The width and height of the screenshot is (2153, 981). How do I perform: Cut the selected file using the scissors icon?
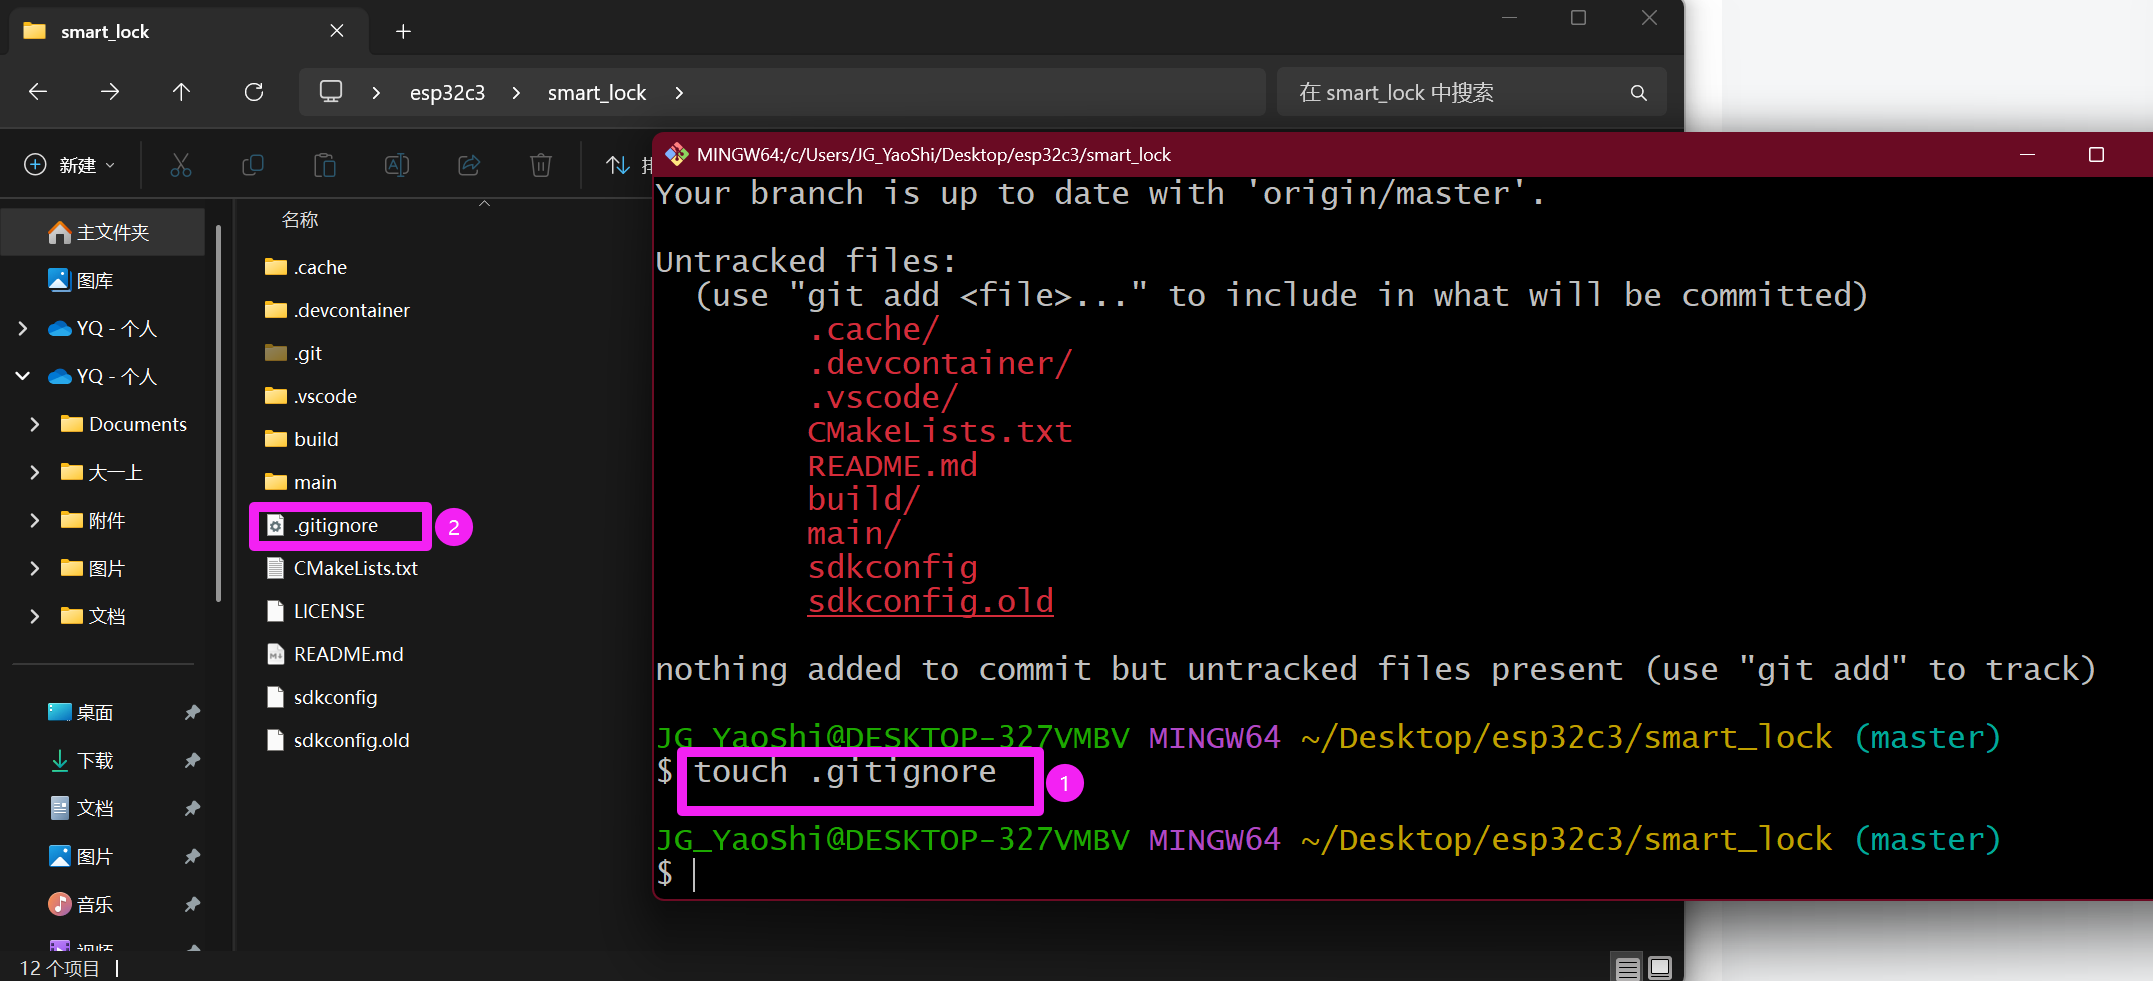pos(181,165)
